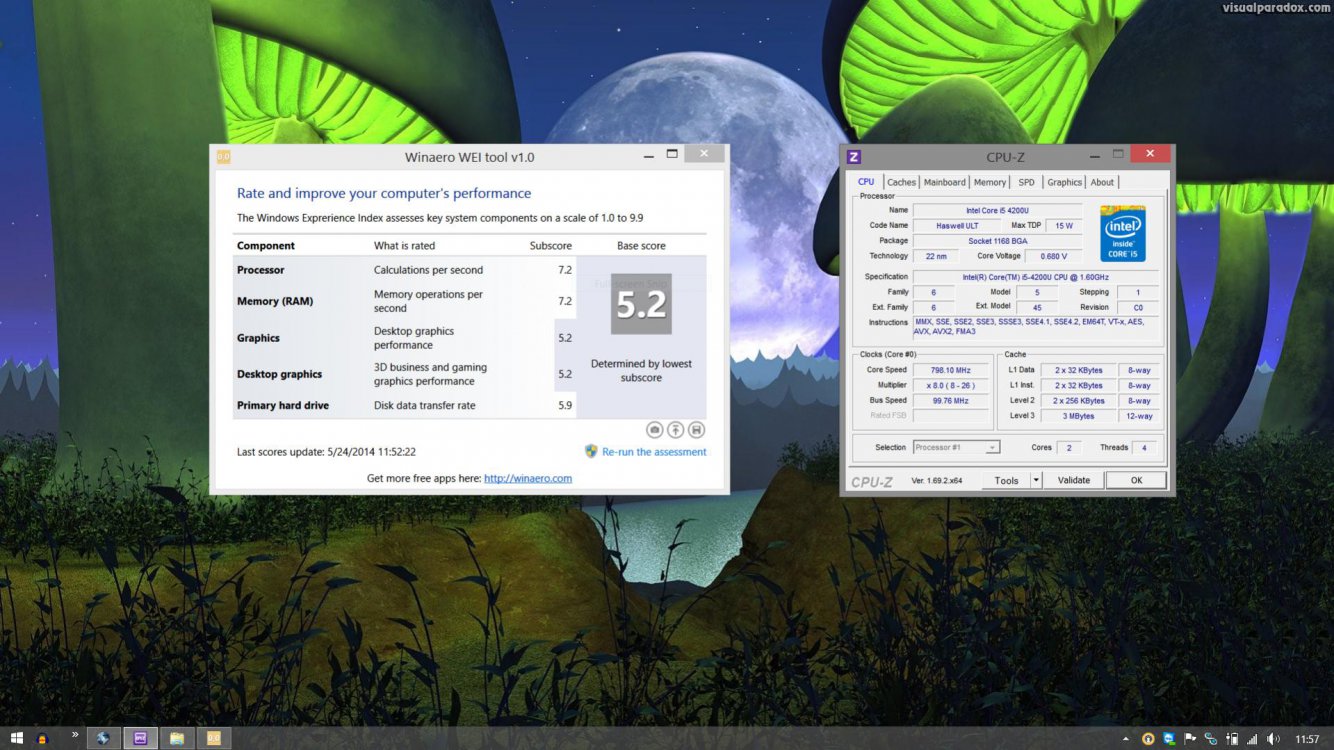The image size is (1334, 750).
Task: Click the purple Z icon in CPU-Z title bar
Action: coord(854,157)
